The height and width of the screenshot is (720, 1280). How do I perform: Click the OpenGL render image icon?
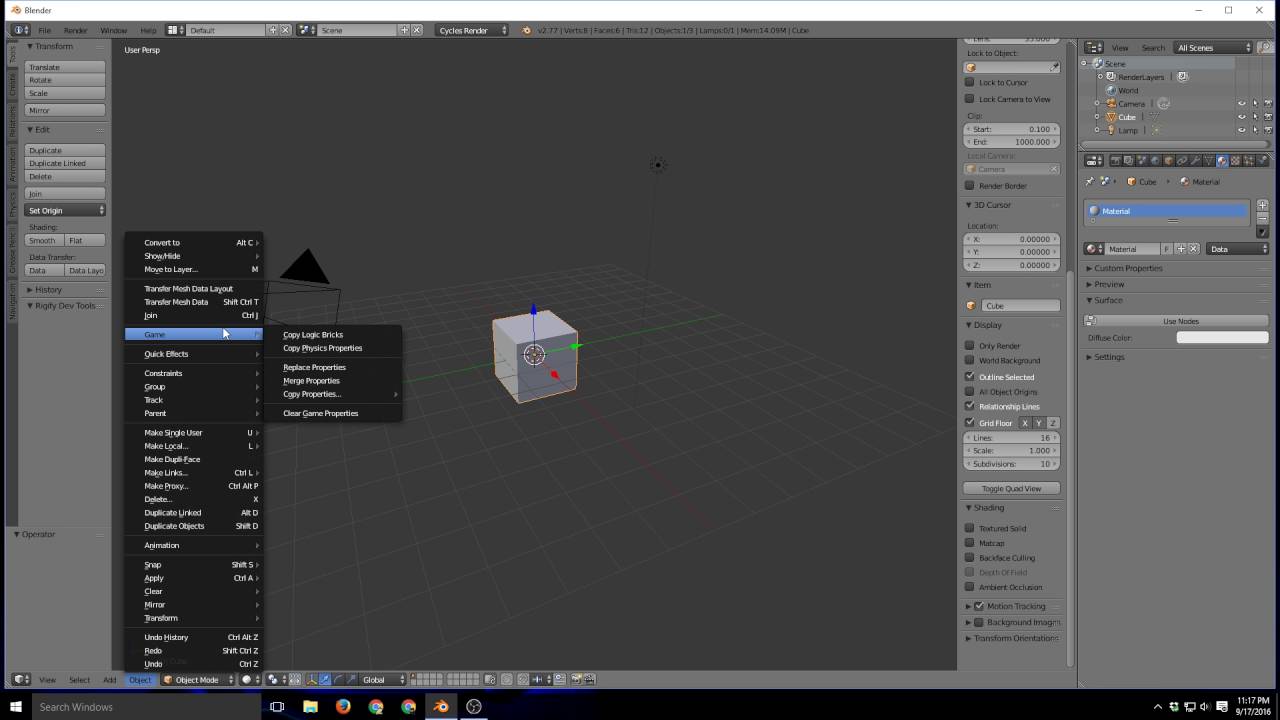click(x=576, y=679)
